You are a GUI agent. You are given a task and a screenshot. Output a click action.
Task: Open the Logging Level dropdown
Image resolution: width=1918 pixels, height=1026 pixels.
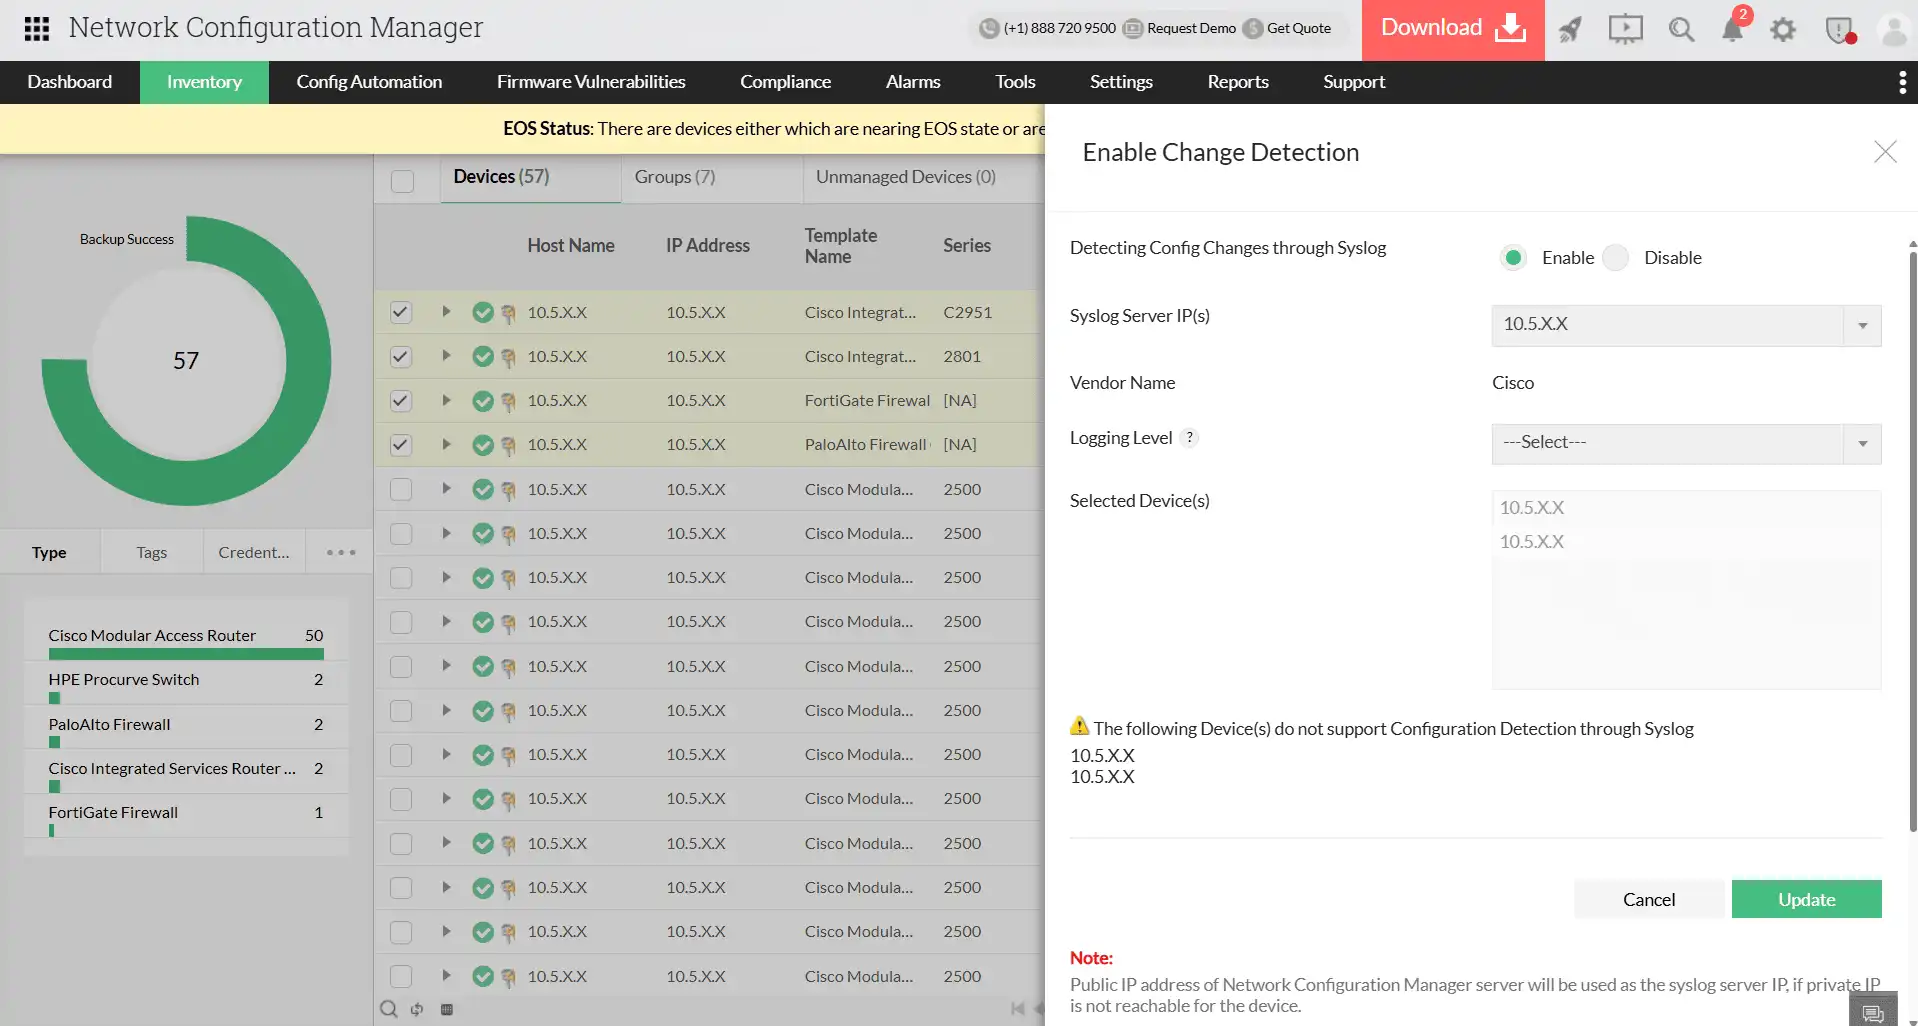pyautogui.click(x=1686, y=444)
